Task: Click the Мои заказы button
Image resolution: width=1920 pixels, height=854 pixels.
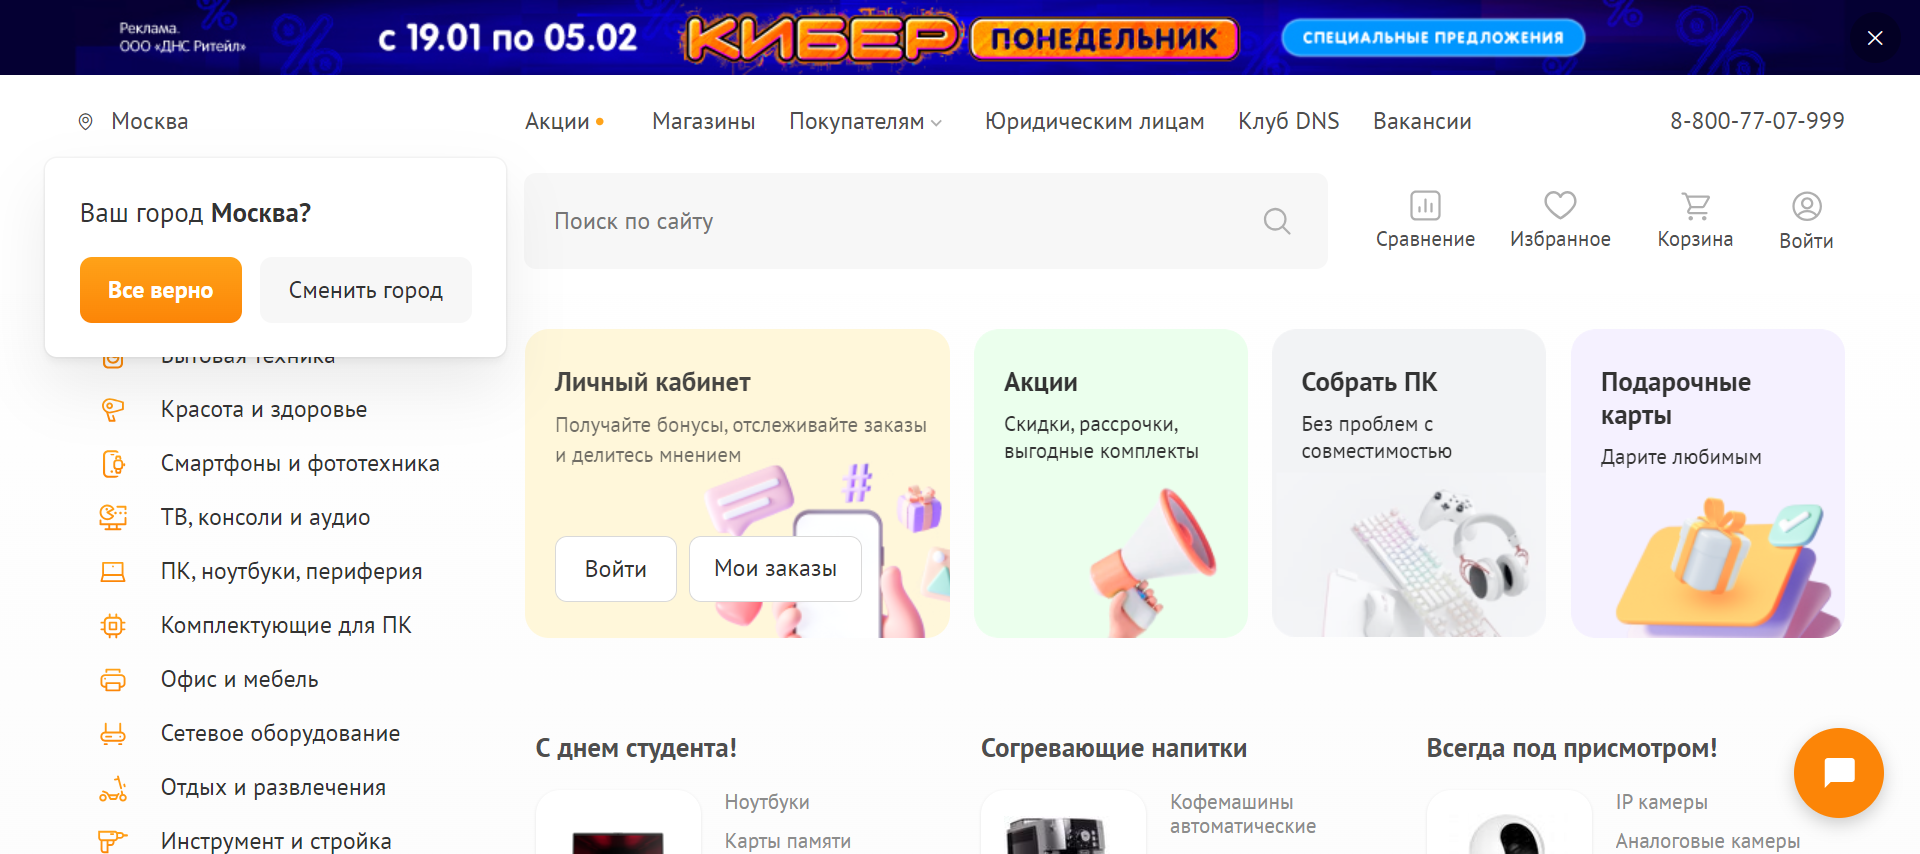Action: click(775, 569)
